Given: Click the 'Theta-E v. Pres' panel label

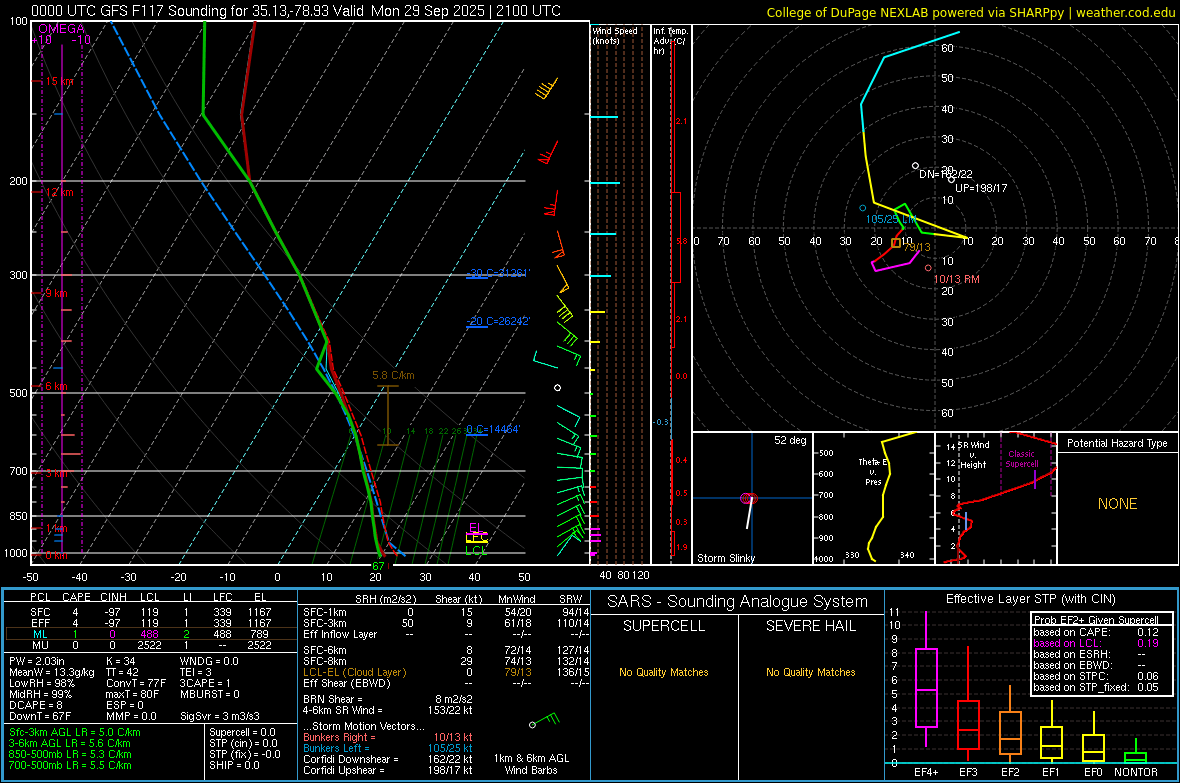Looking at the screenshot, I should tap(873, 471).
